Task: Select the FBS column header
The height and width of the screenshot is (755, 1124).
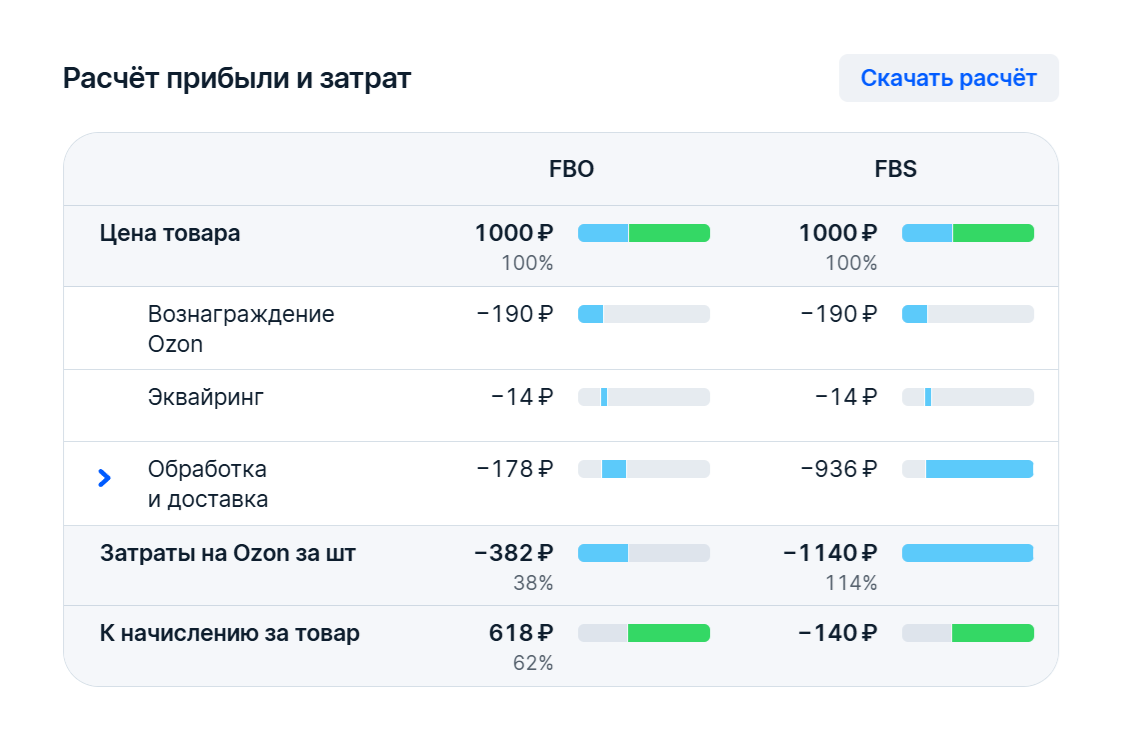Action: (895, 169)
